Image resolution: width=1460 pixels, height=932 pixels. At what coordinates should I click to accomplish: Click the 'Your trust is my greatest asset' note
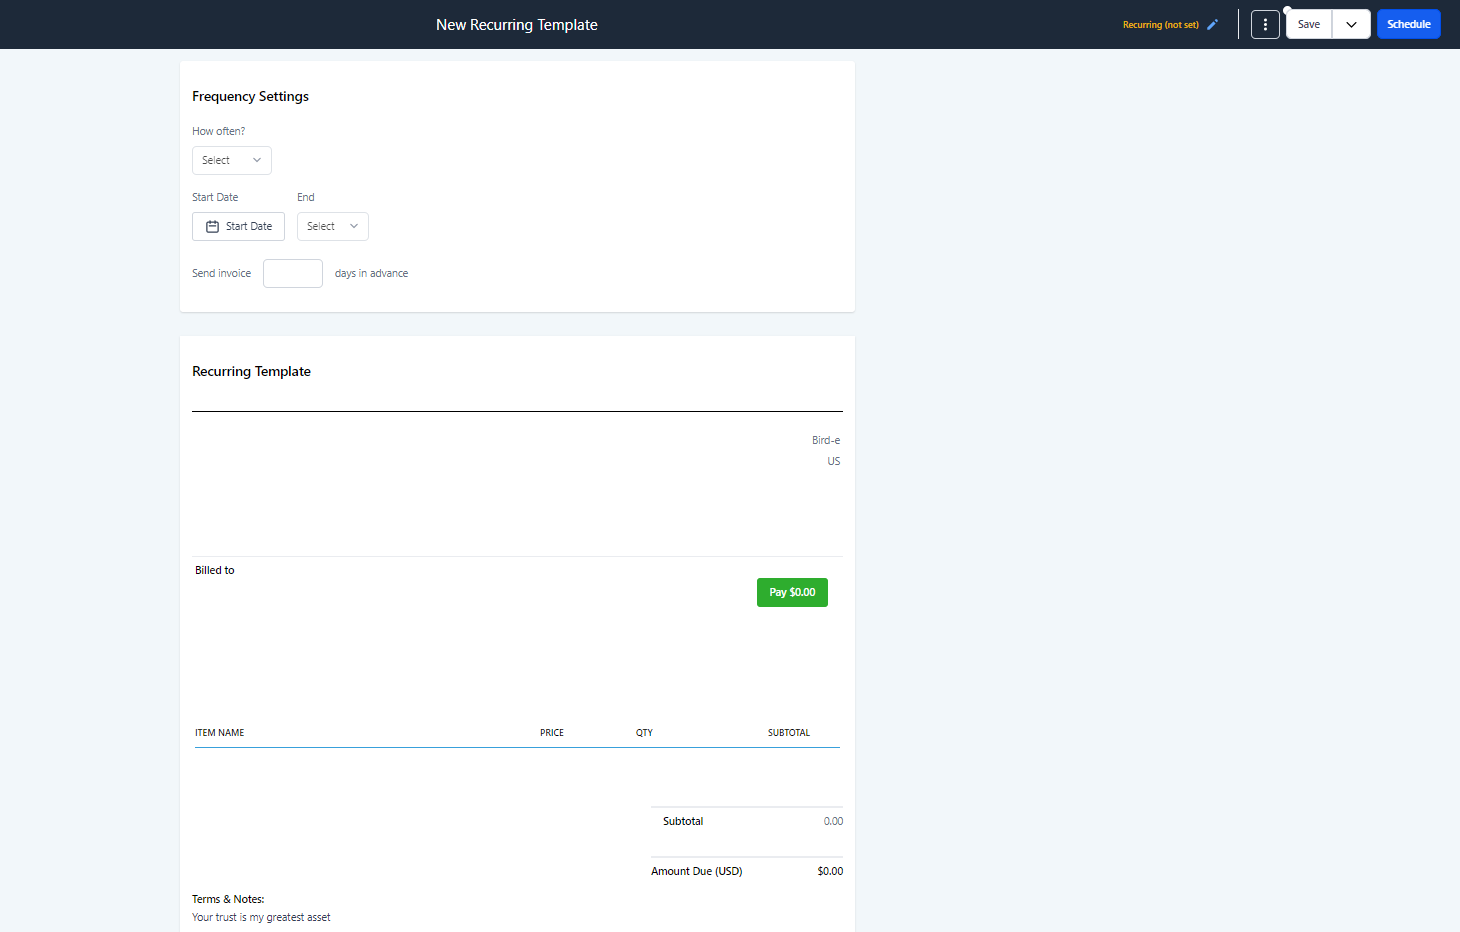tap(261, 917)
